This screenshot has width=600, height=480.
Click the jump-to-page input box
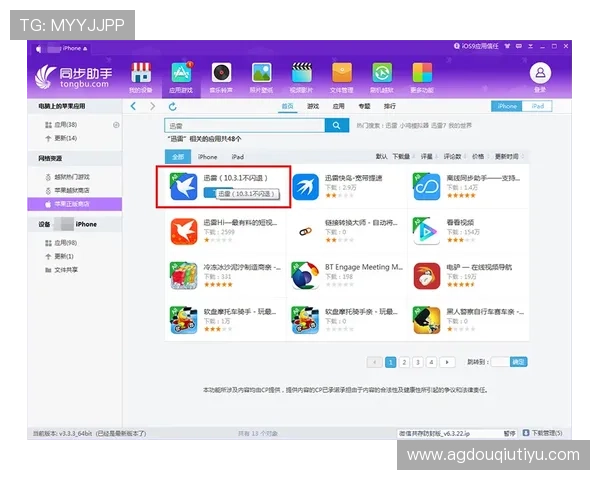click(500, 362)
